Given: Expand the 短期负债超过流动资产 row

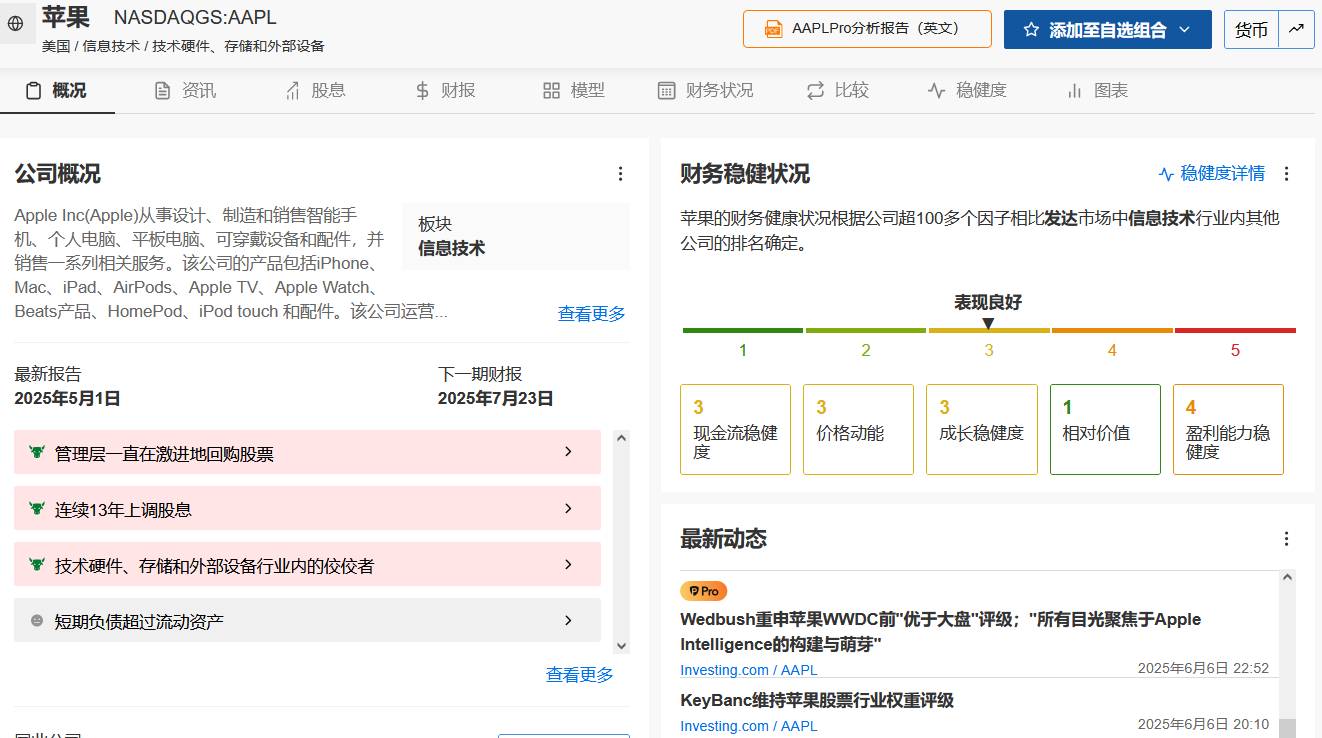Looking at the screenshot, I should point(307,620).
